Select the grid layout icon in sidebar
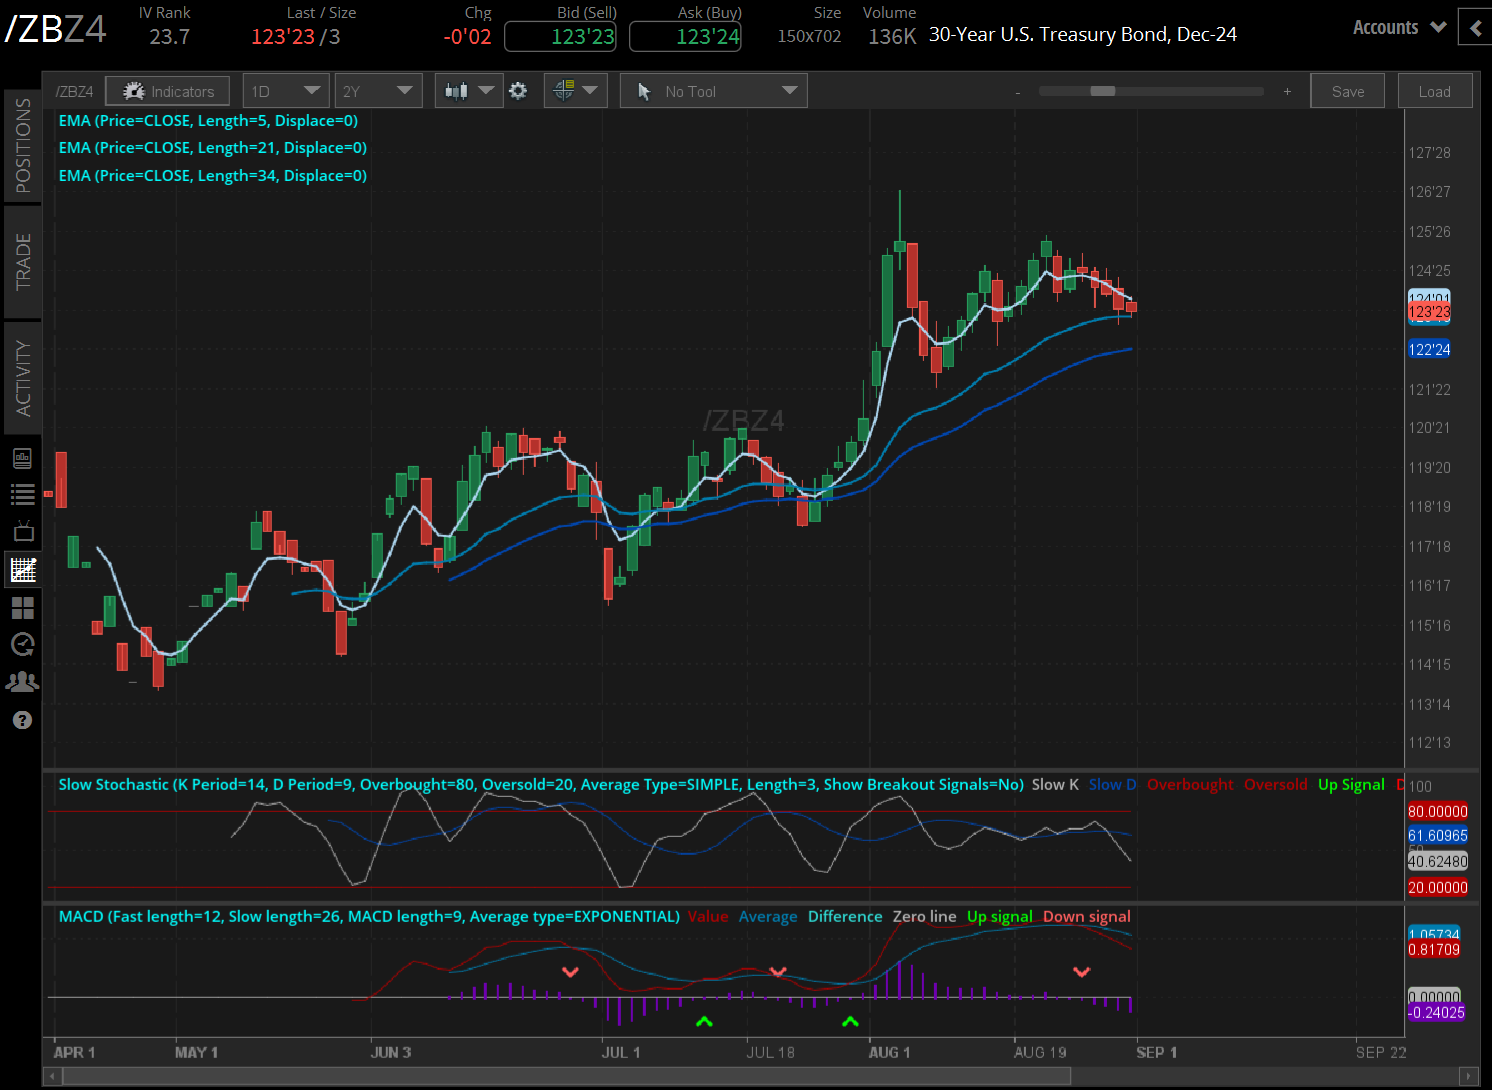Screen dimensions: 1492x1090 tap(22, 608)
